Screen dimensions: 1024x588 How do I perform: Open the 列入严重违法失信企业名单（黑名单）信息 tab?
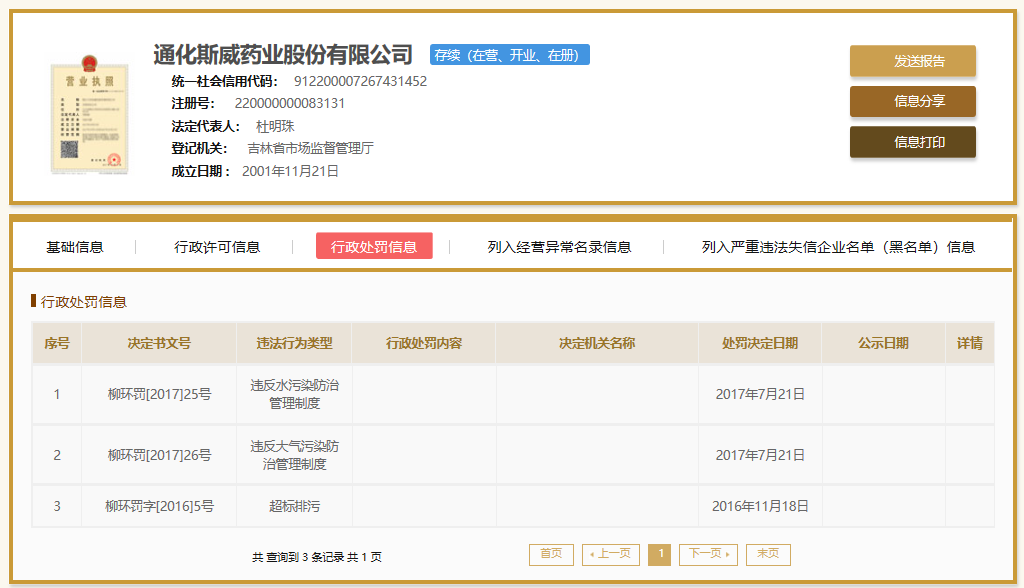pyautogui.click(x=838, y=247)
